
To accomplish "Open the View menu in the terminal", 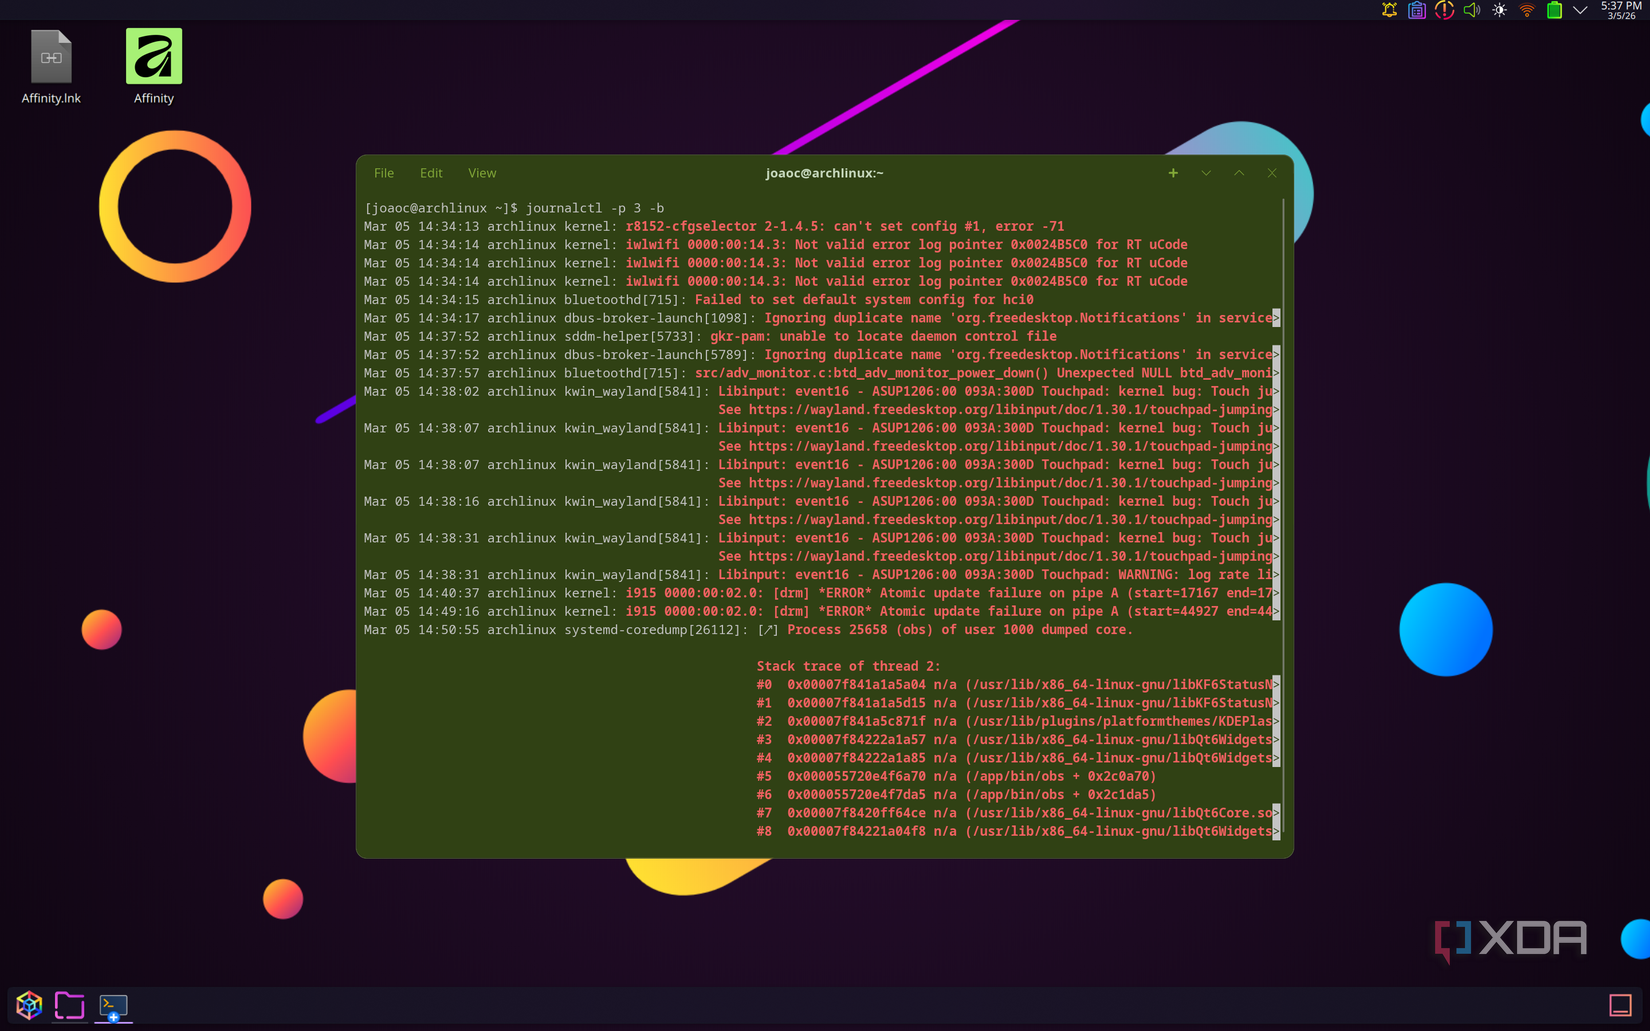I will (482, 173).
